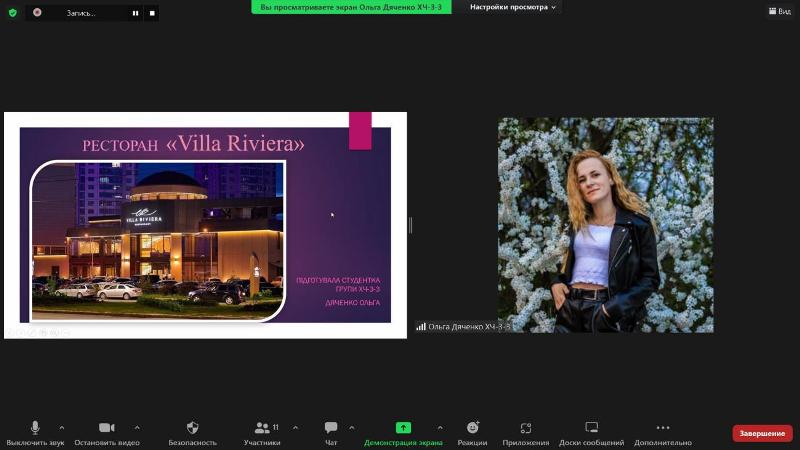800x450 pixels.
Task: Click the green encryption shield icon
Action: [x=13, y=13]
